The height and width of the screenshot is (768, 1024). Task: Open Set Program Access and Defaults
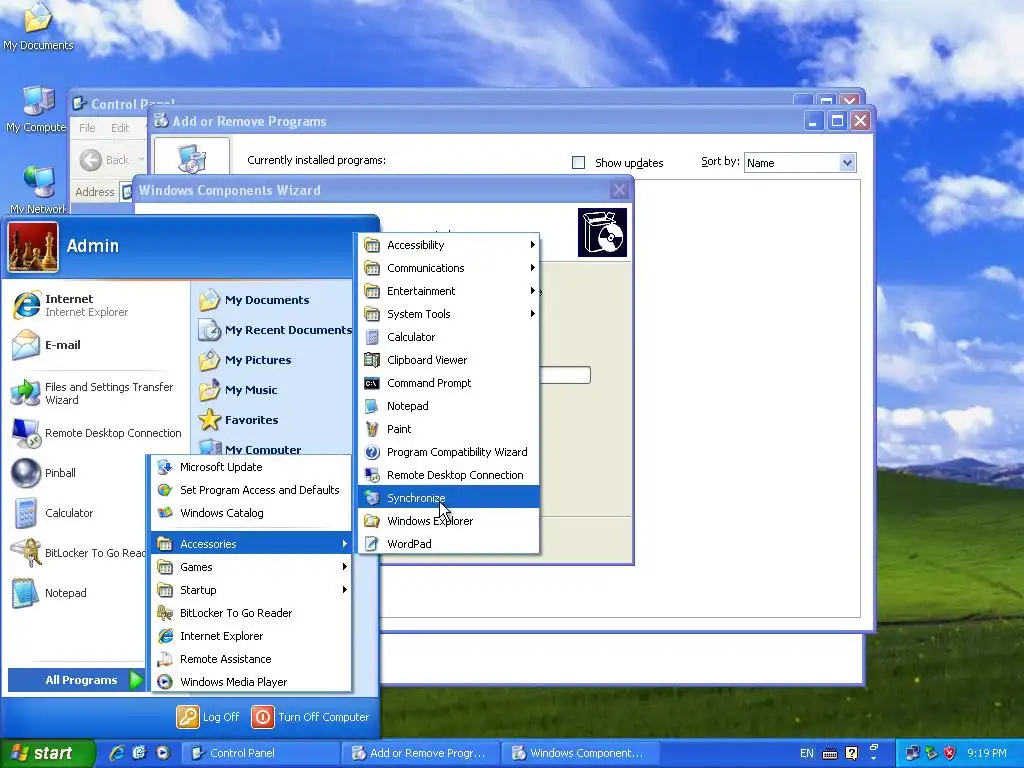pyautogui.click(x=251, y=490)
